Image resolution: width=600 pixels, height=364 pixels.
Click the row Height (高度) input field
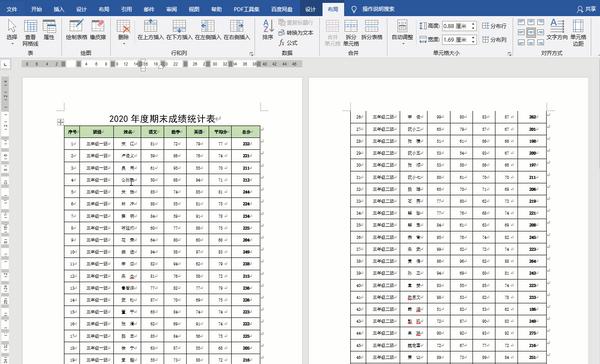click(x=456, y=26)
